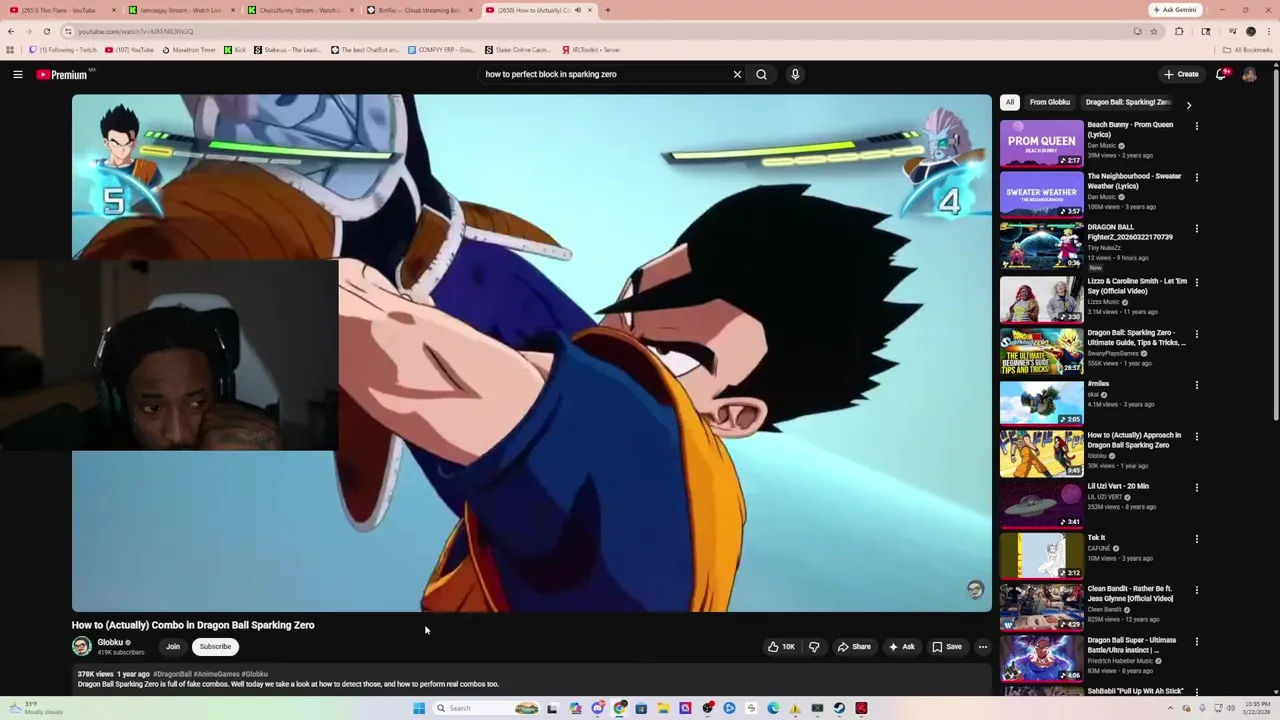Open options for Tek It video

(1196, 539)
